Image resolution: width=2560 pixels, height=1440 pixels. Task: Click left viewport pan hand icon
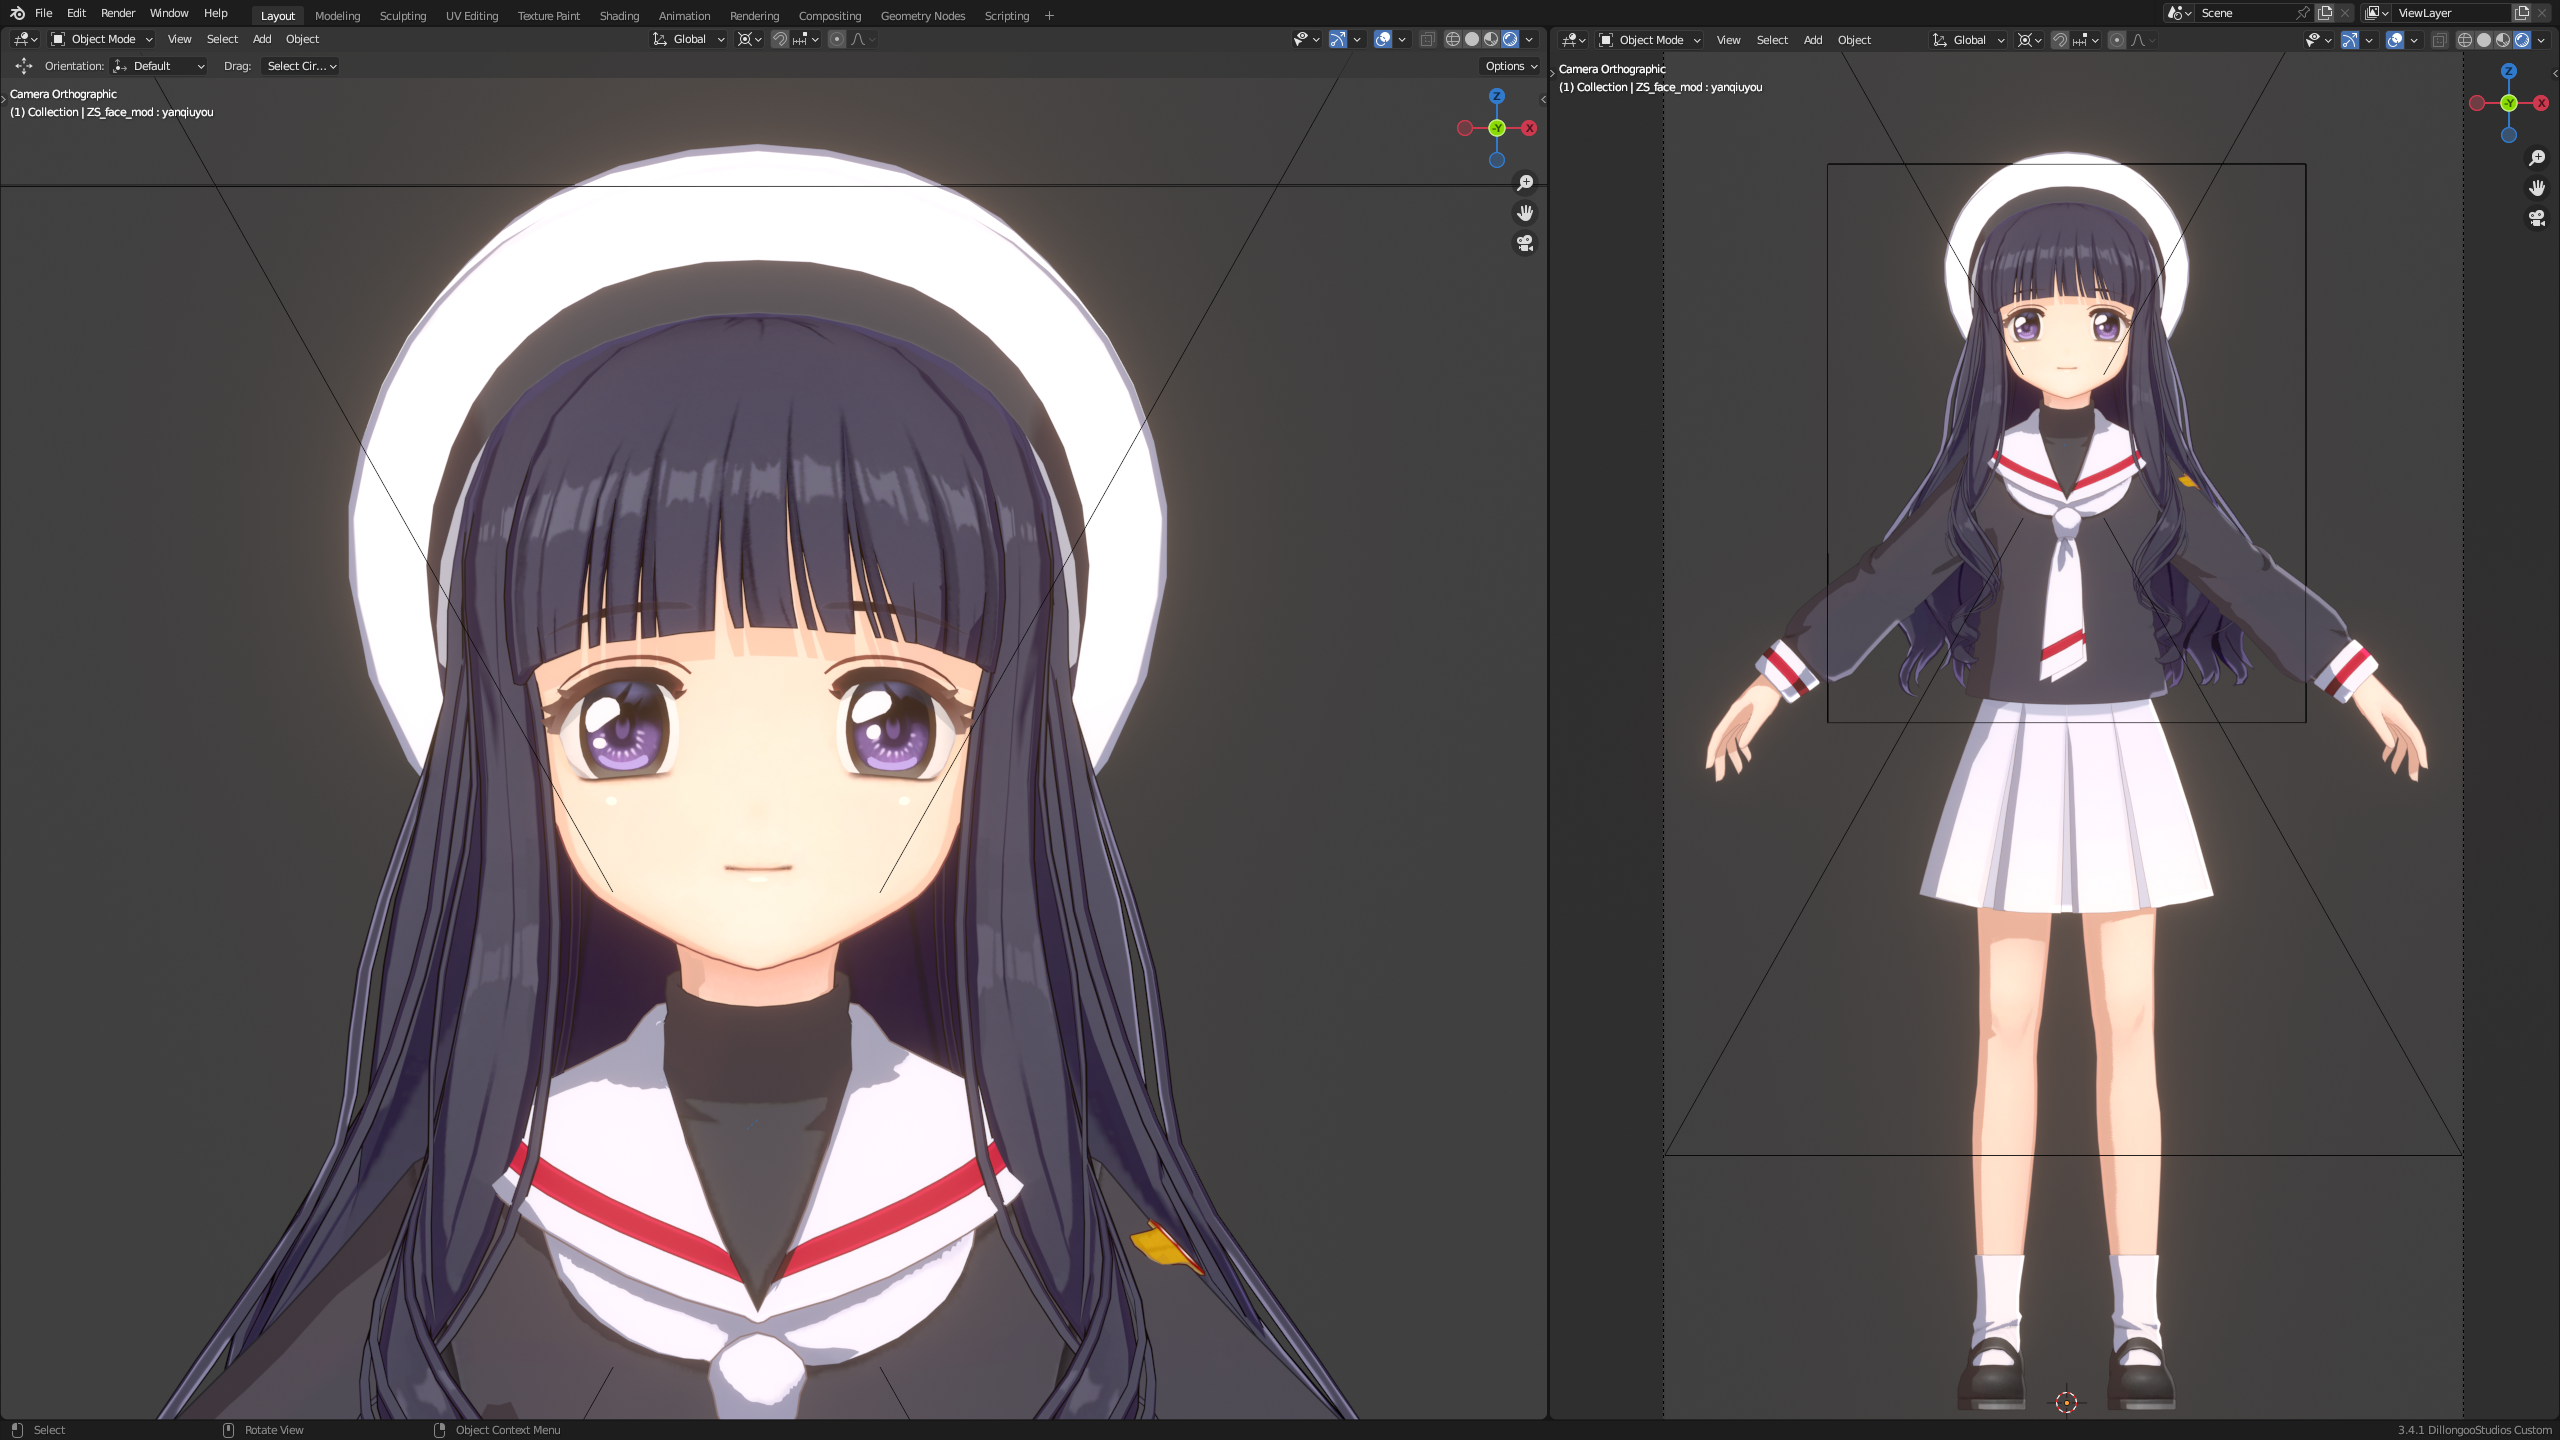click(x=1525, y=213)
